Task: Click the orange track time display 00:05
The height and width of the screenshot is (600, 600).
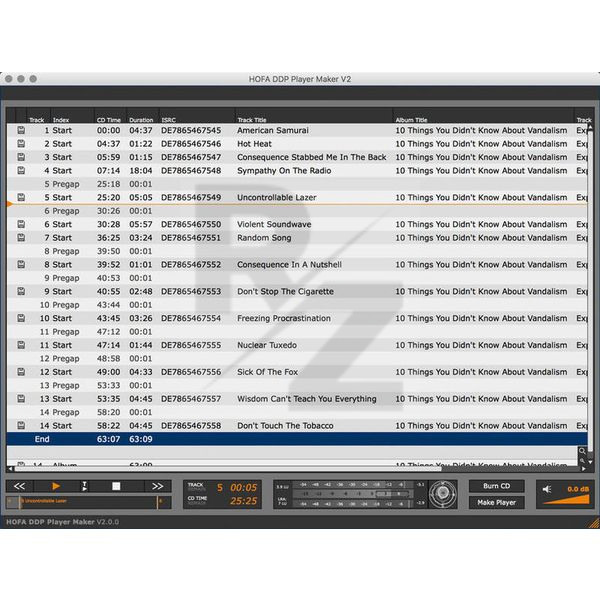Action: click(243, 488)
